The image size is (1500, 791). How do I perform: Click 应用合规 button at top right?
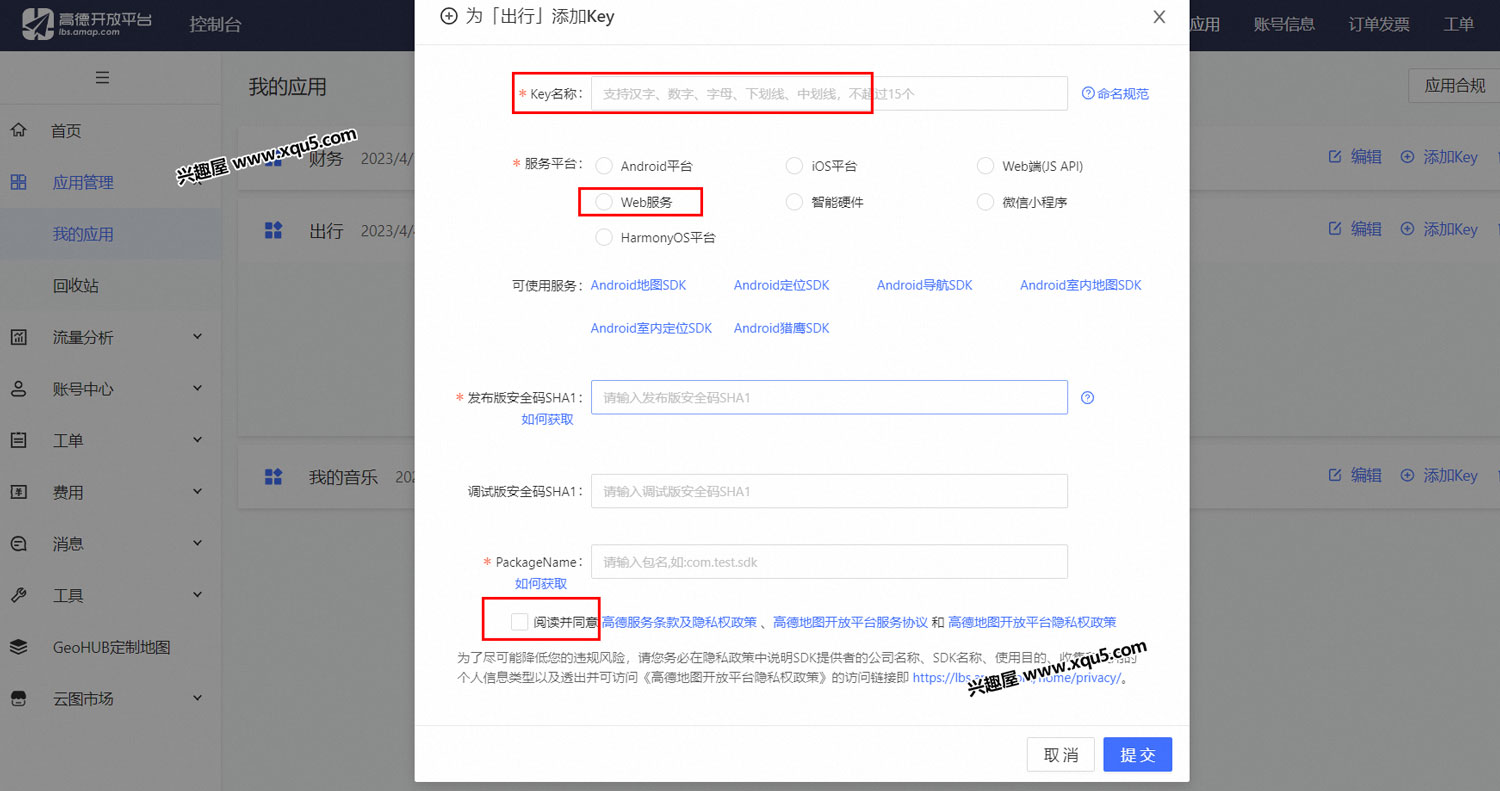pos(1454,86)
